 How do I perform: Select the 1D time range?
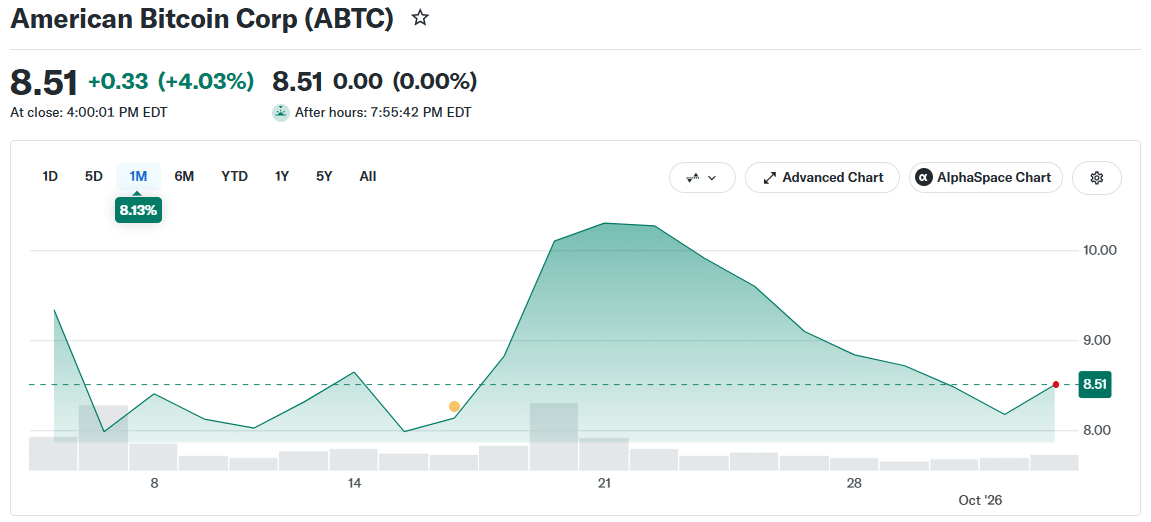[x=50, y=176]
